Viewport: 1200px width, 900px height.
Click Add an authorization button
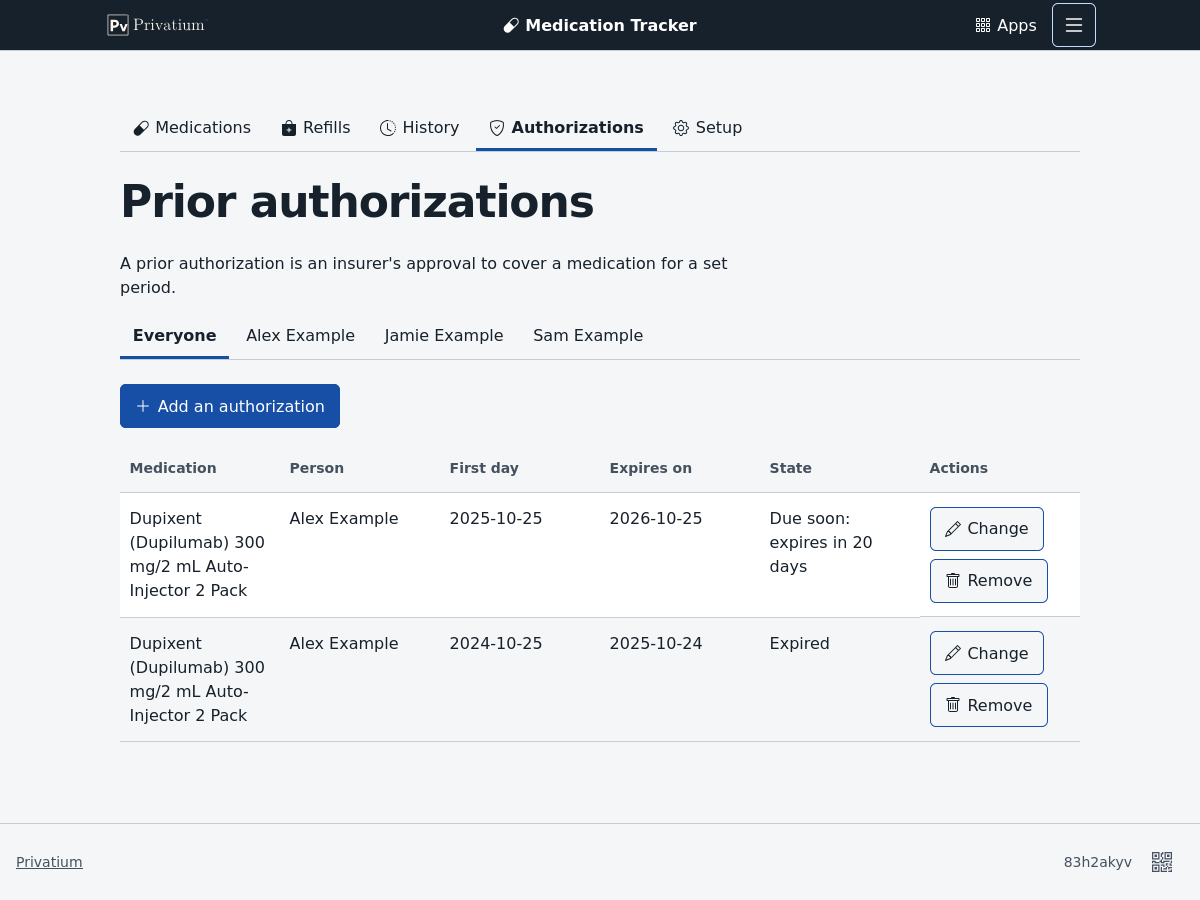(x=230, y=406)
